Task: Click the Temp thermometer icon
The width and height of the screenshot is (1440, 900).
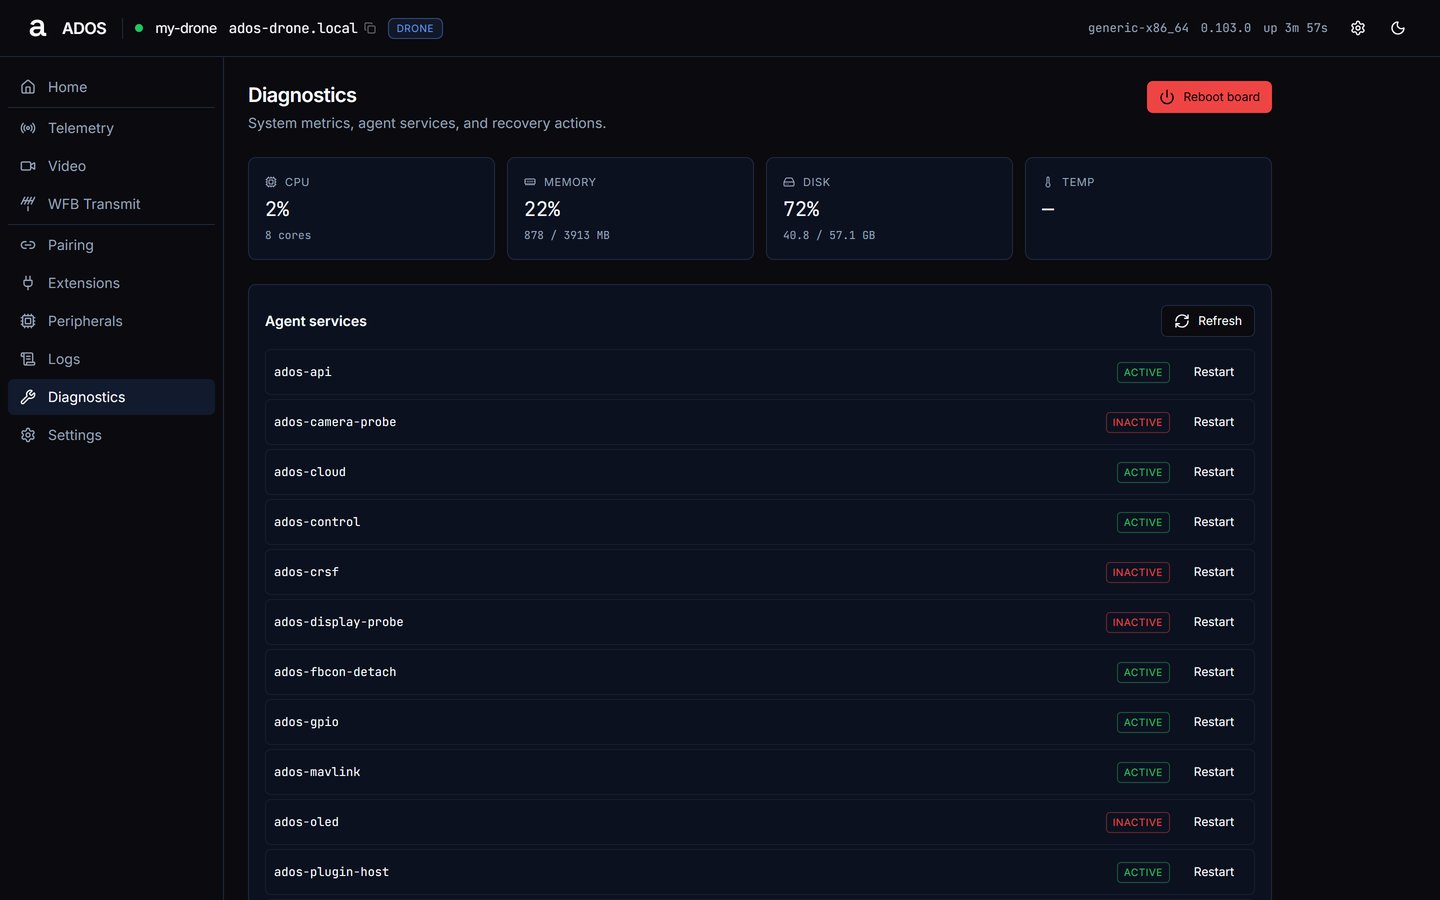Action: [1048, 182]
